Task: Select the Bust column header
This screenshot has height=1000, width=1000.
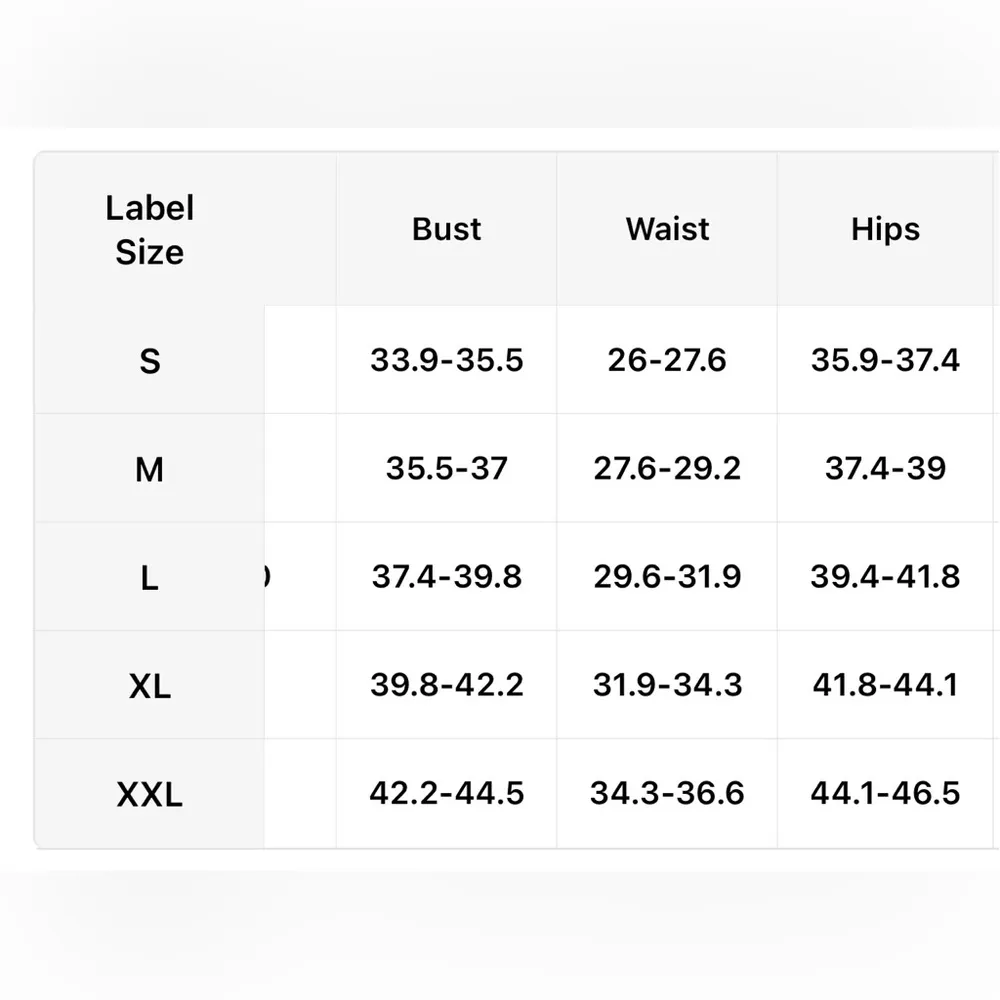Action: point(446,229)
